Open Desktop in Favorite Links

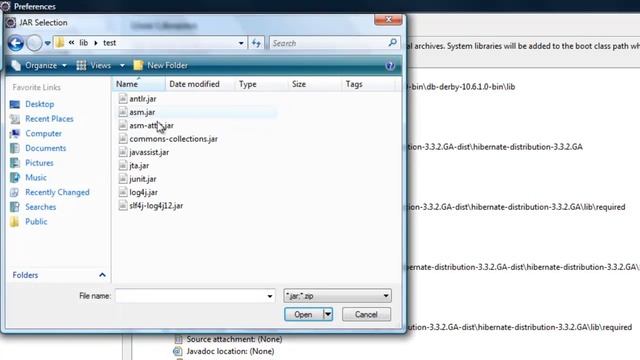click(x=39, y=104)
